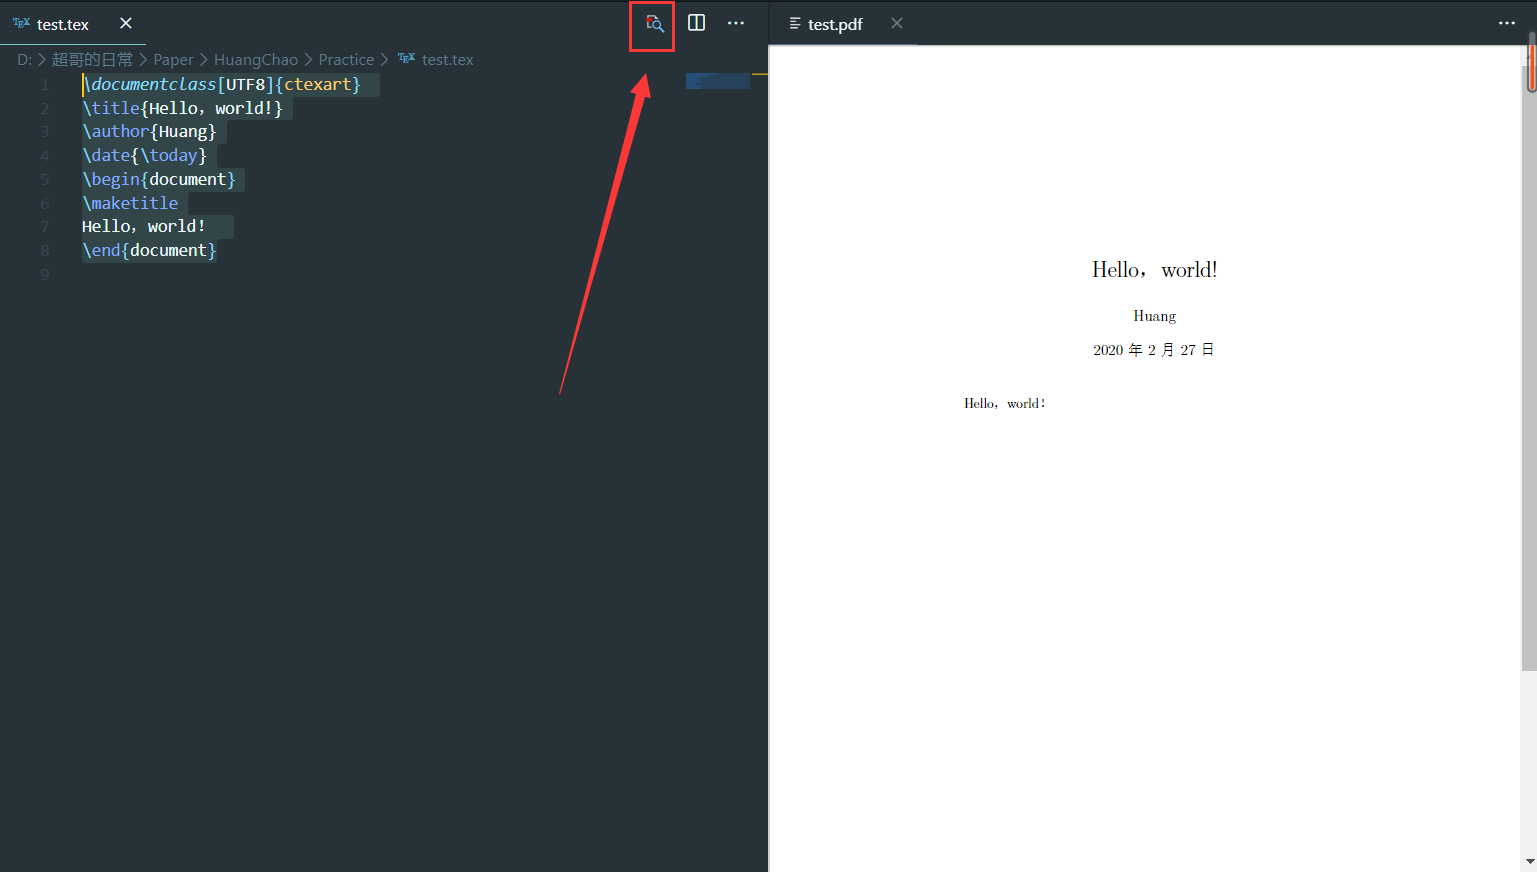Click the D: drive breadcrumb root
The width and height of the screenshot is (1537, 872).
pos(22,59)
